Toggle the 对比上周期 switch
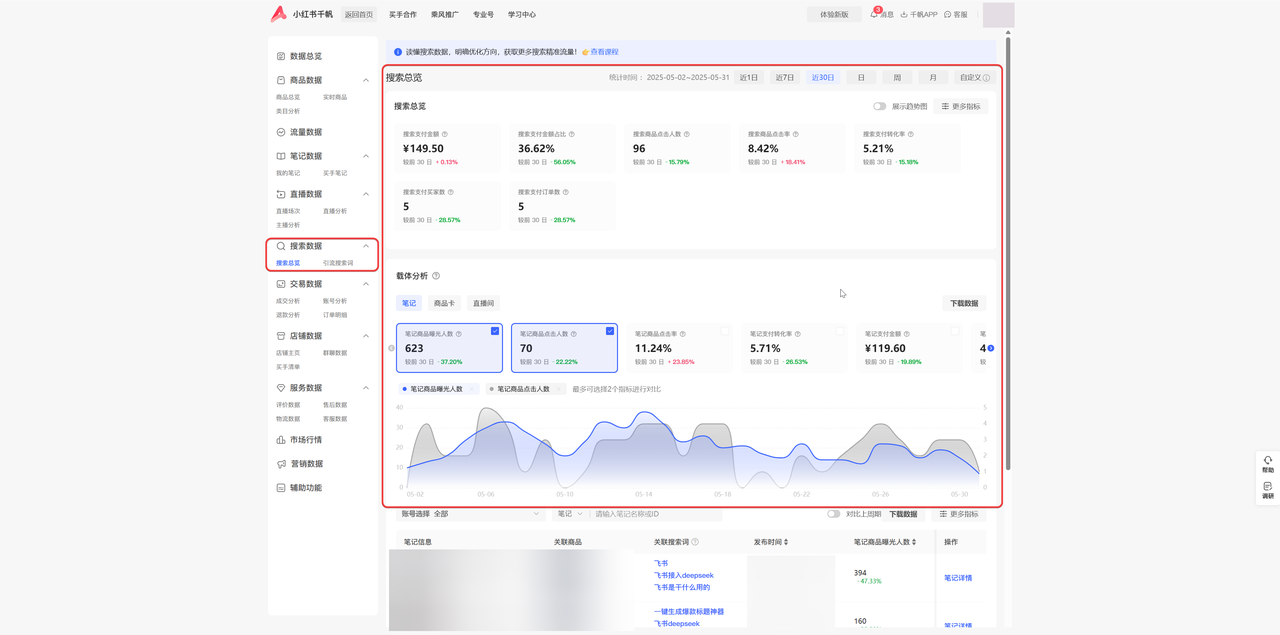The image size is (1280, 635). pyautogui.click(x=833, y=514)
